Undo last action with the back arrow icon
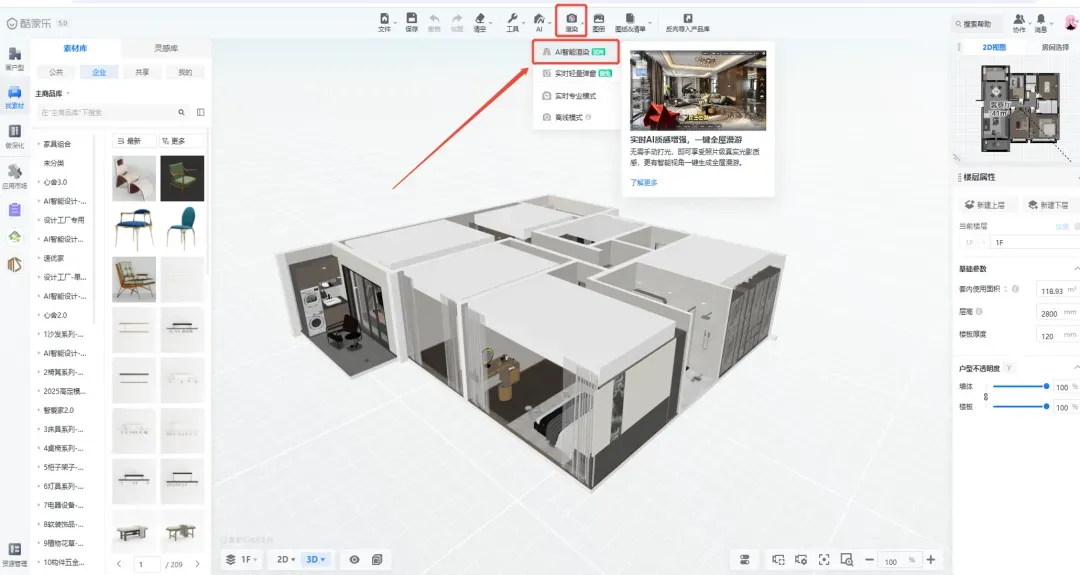The image size is (1080, 575). click(434, 19)
